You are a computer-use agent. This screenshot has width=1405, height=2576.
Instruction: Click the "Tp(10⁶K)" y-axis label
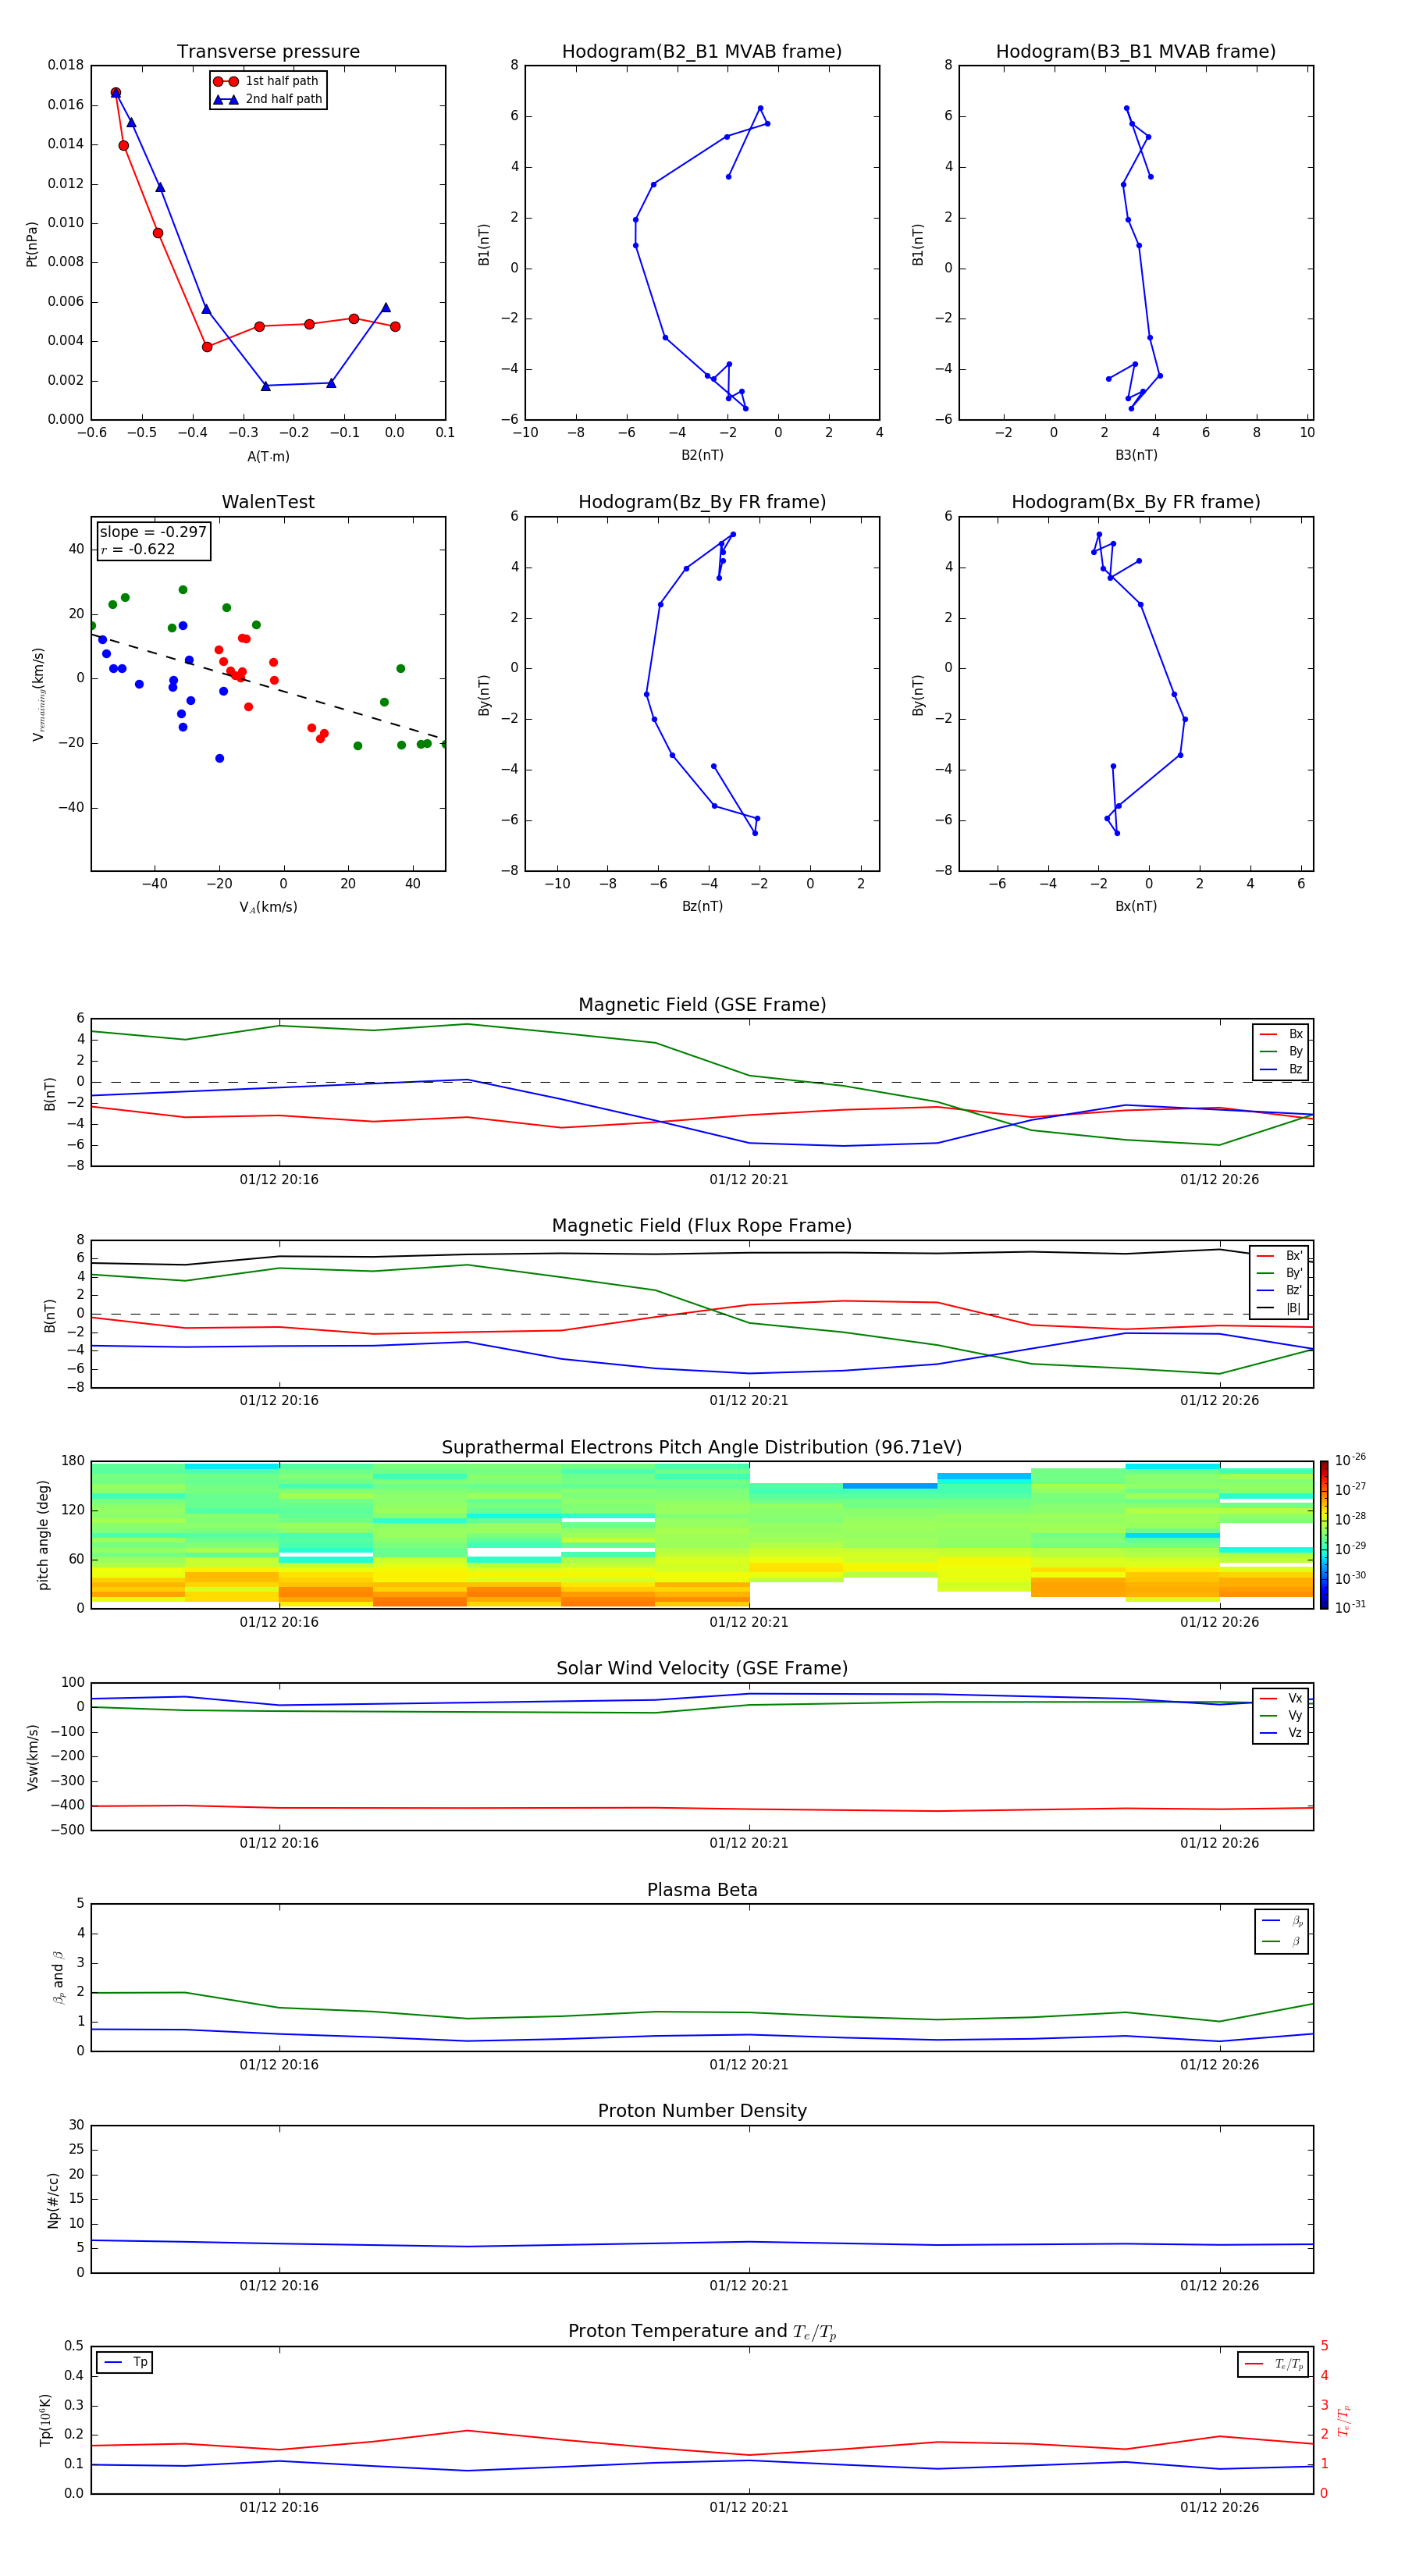pos(45,2420)
